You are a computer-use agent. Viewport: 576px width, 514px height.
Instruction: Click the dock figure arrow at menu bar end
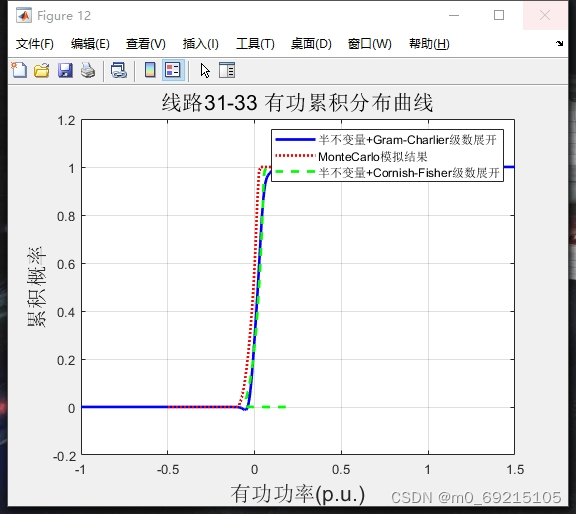click(559, 44)
